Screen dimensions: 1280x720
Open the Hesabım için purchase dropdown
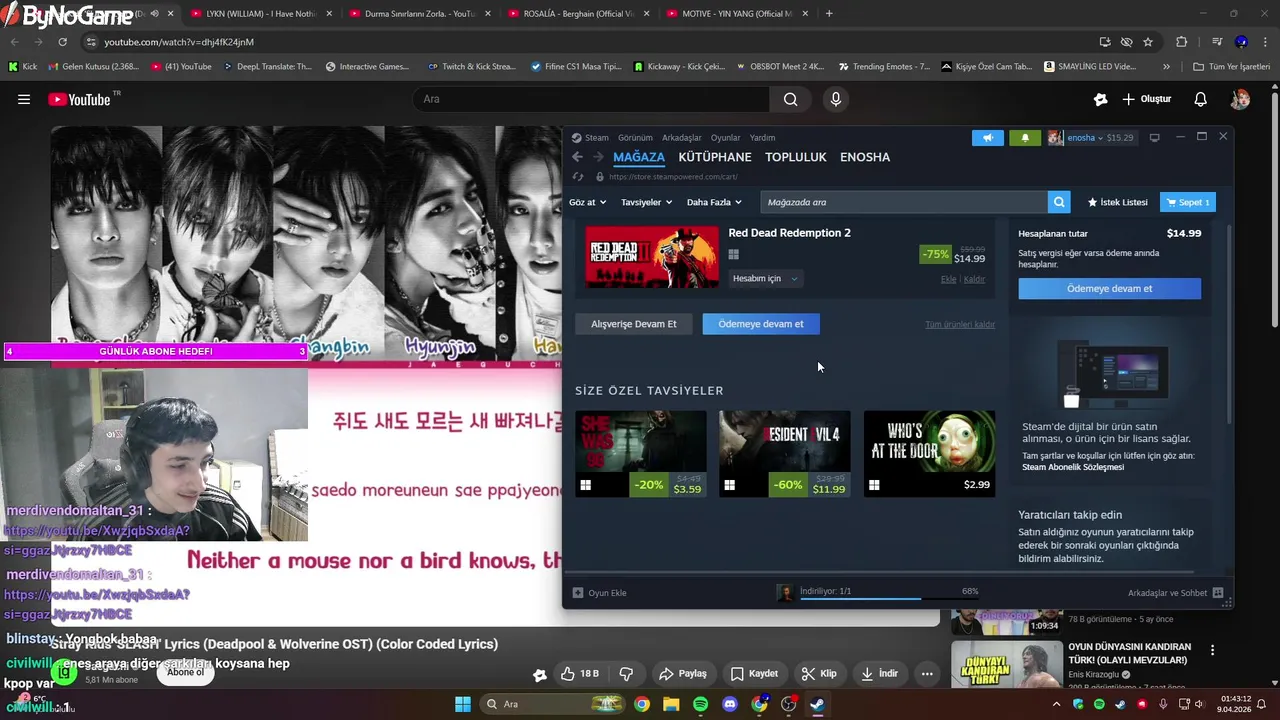tap(765, 278)
